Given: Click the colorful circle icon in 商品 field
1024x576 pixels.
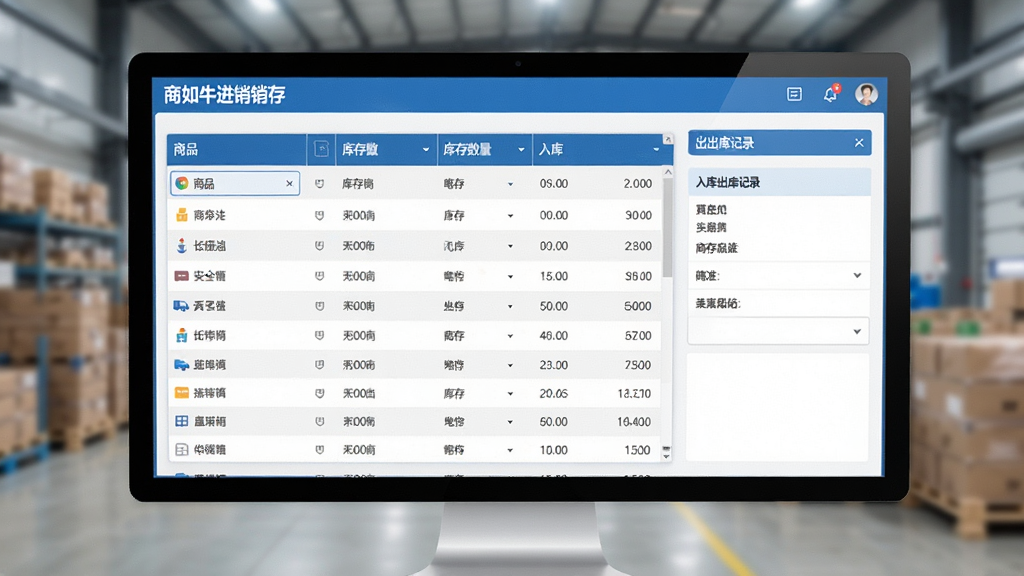Looking at the screenshot, I should [x=182, y=184].
